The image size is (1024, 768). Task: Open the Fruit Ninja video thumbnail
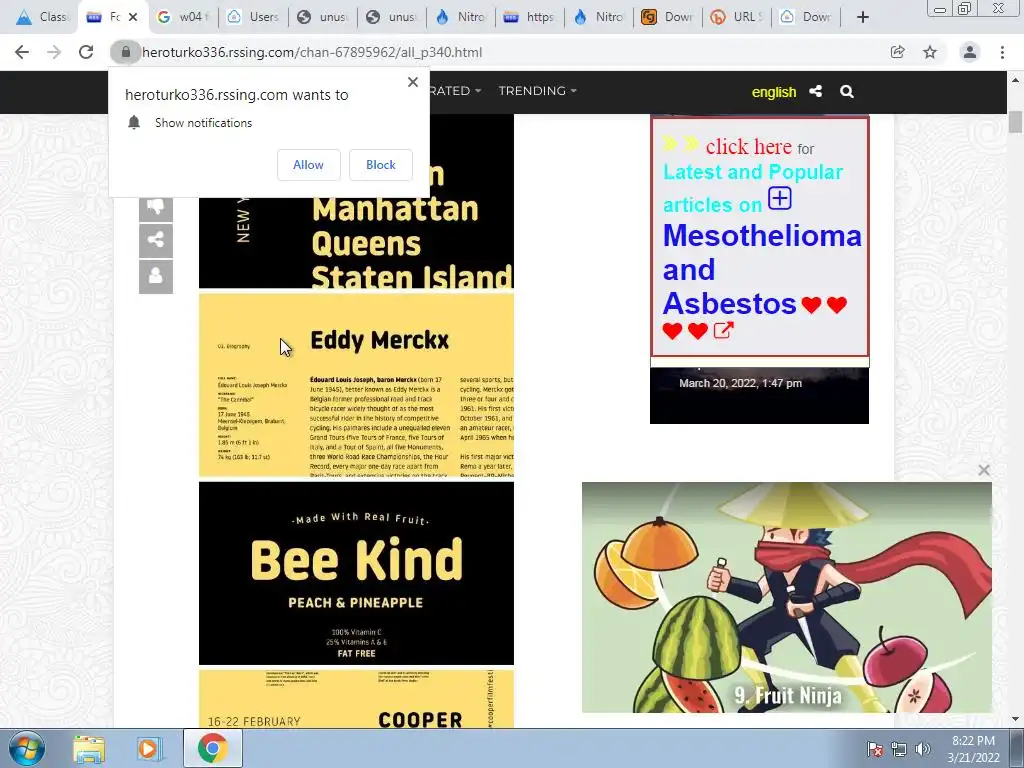[x=786, y=598]
